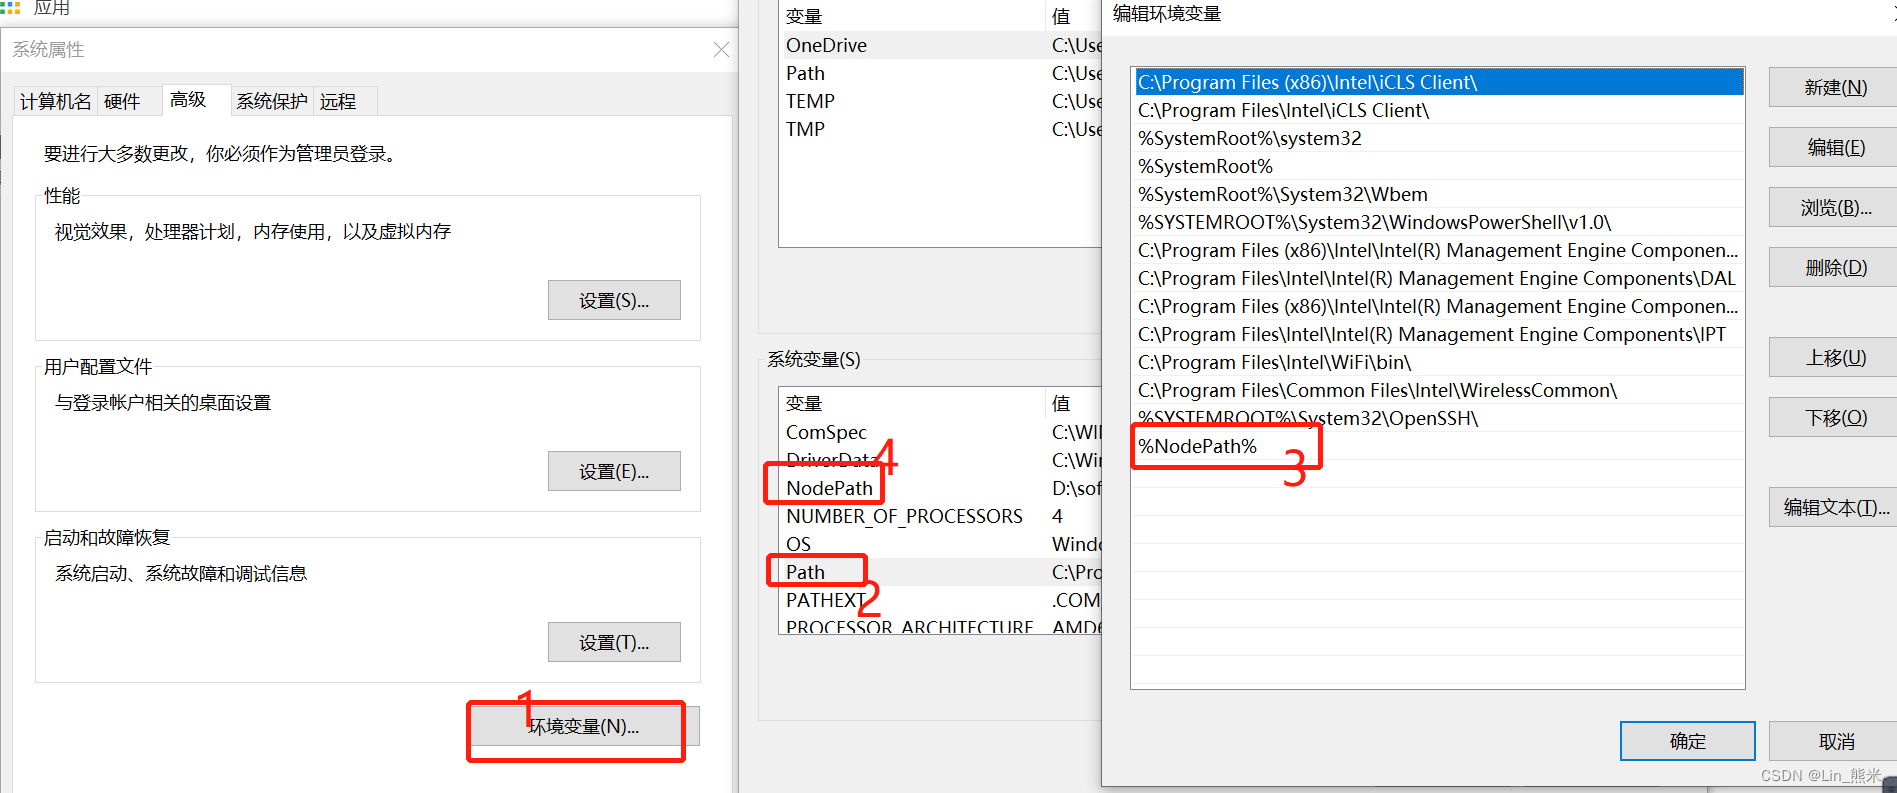Viewport: 1897px width, 793px height.
Task: Click 下移(O) to move entry down
Action: click(x=1834, y=417)
